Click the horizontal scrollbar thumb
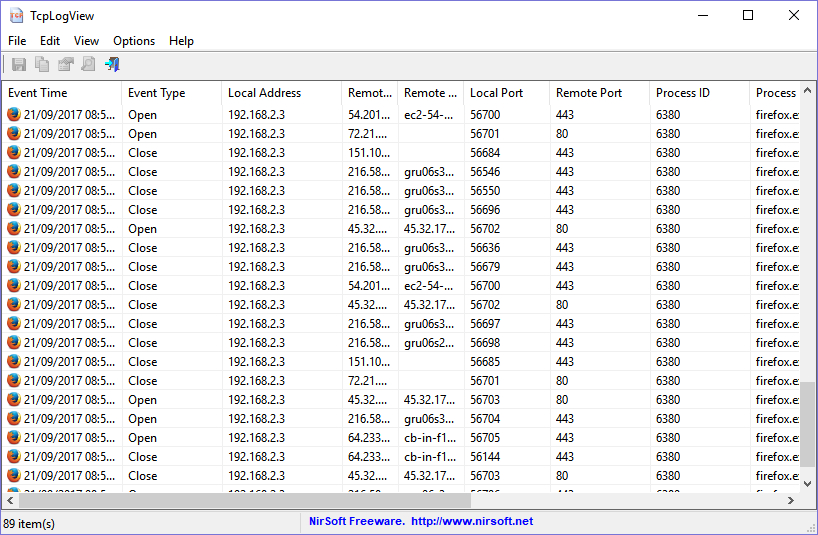This screenshot has height=535, width=818. 245,501
